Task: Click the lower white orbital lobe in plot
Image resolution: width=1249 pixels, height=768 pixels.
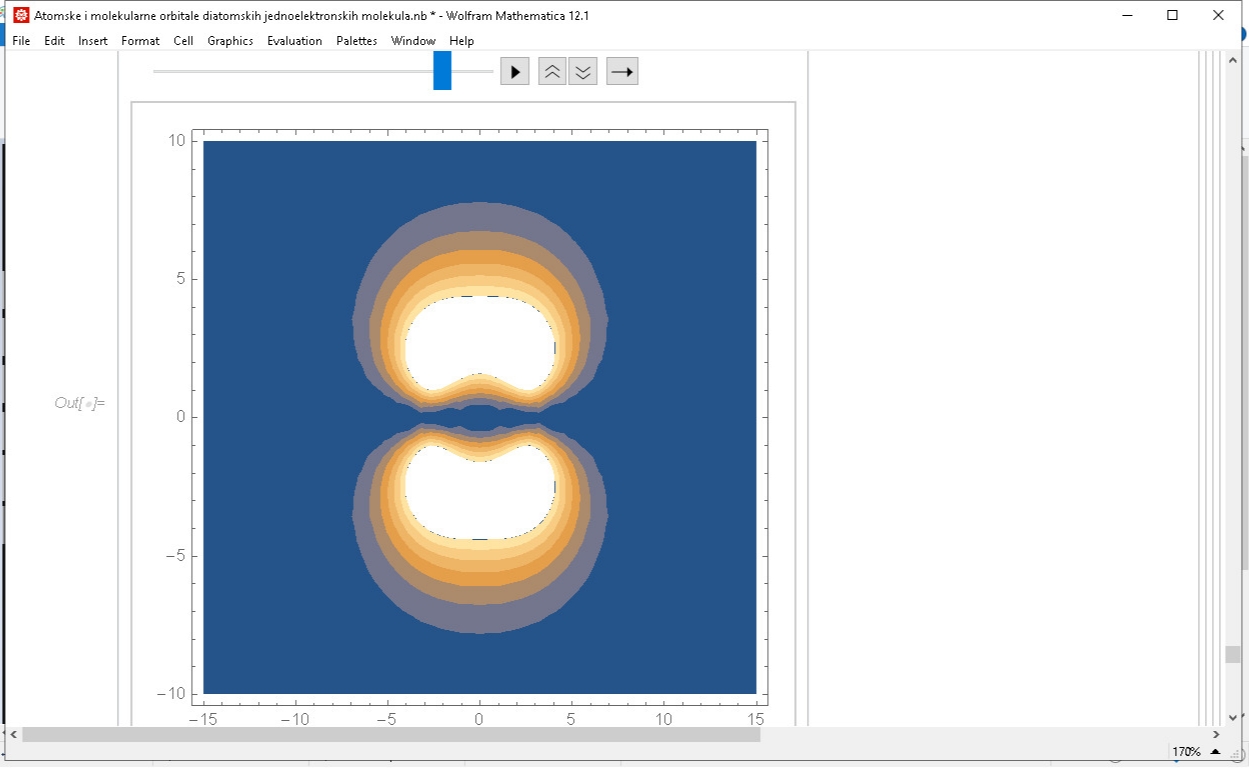Action: pyautogui.click(x=480, y=492)
